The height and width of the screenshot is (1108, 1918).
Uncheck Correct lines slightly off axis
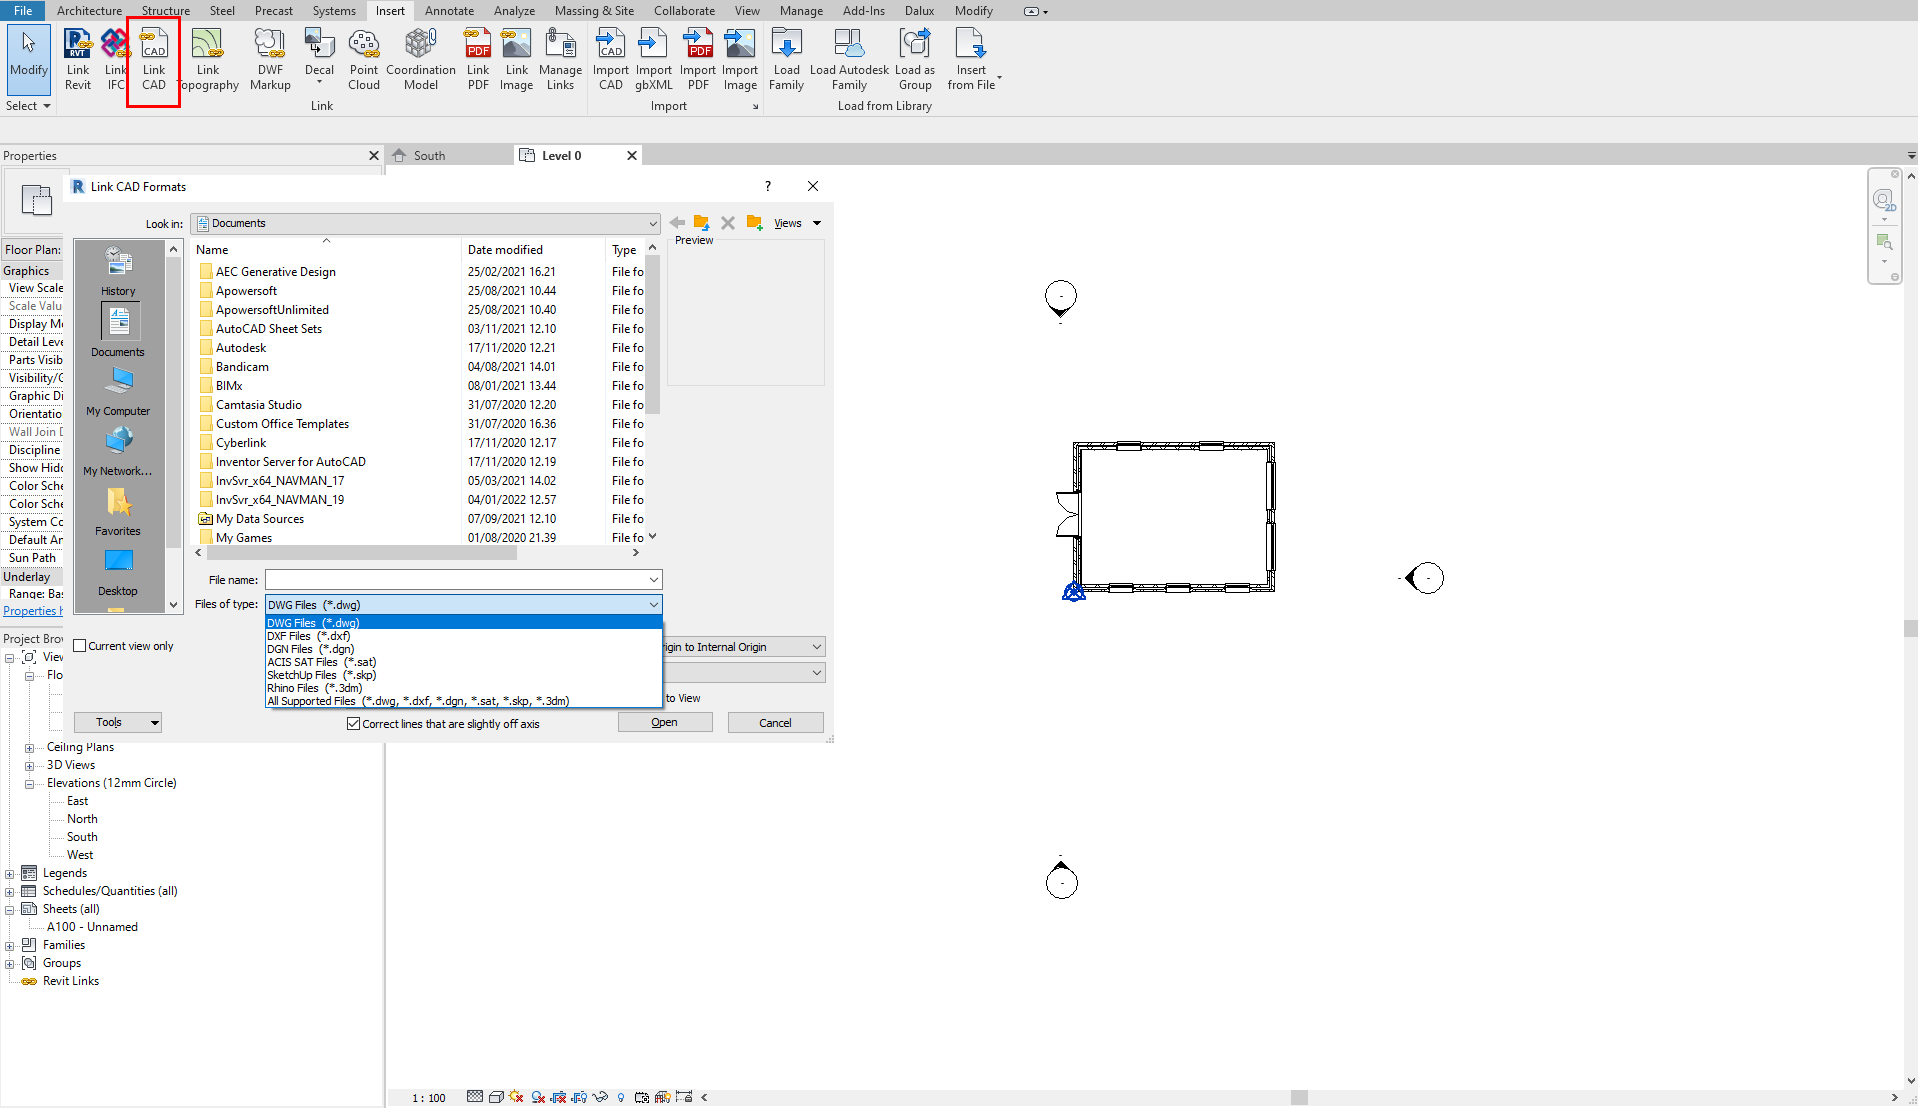click(x=353, y=724)
